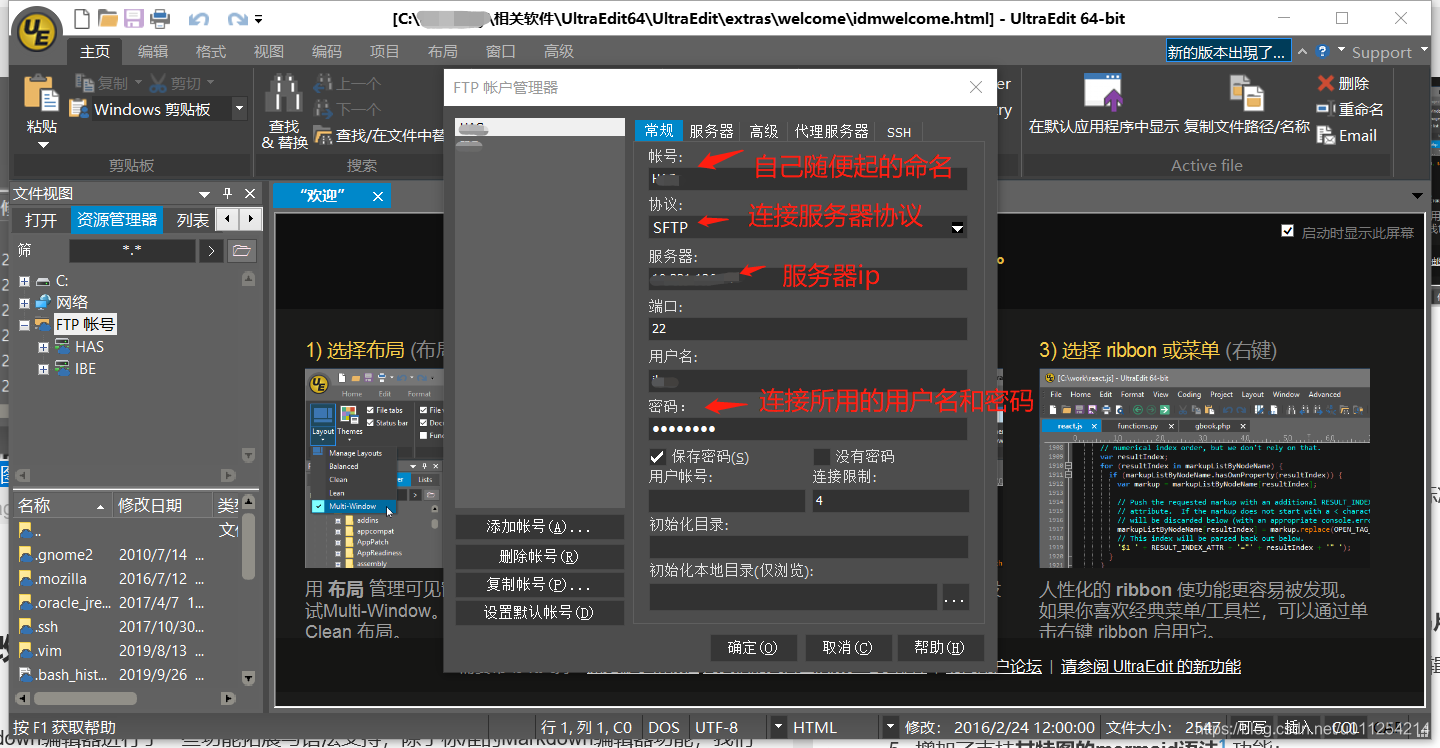The width and height of the screenshot is (1440, 748).
Task: Open the Windows 剪贴板 dropdown
Action: point(239,108)
